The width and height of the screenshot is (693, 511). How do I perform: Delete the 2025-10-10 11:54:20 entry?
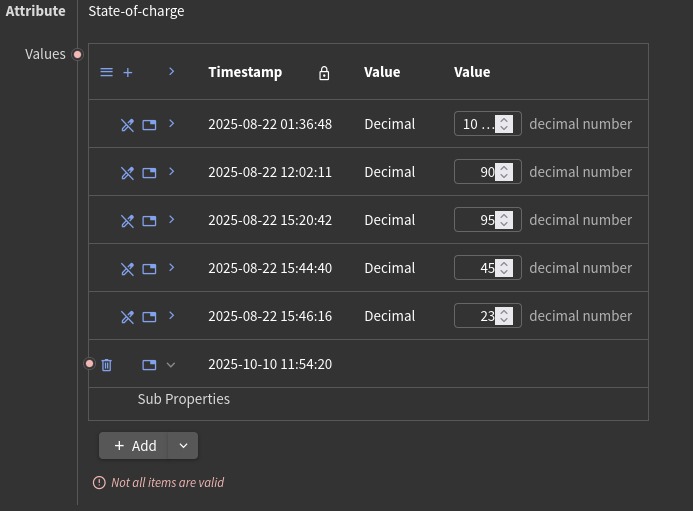click(x=107, y=365)
